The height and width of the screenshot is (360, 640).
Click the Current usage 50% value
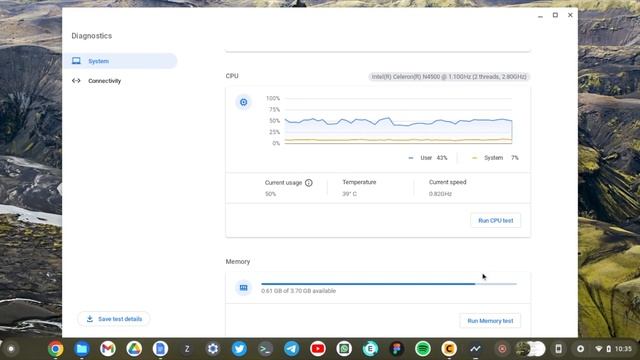point(271,194)
